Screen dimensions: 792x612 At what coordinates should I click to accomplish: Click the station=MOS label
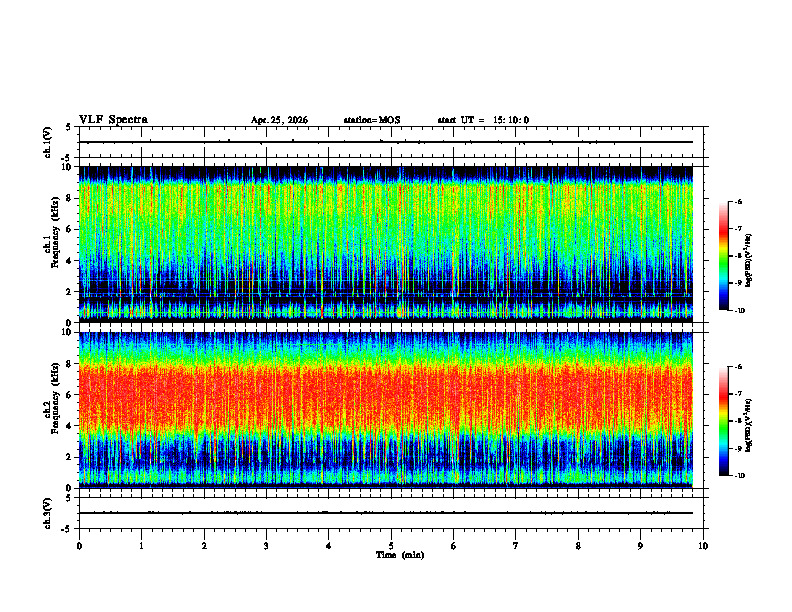(372, 120)
